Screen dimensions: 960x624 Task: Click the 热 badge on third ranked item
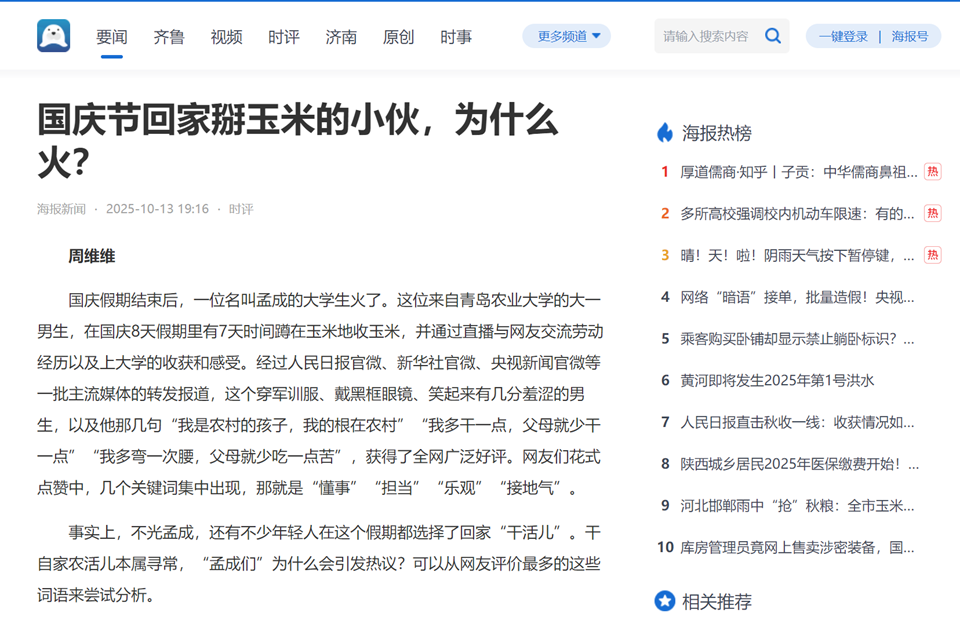(x=932, y=255)
